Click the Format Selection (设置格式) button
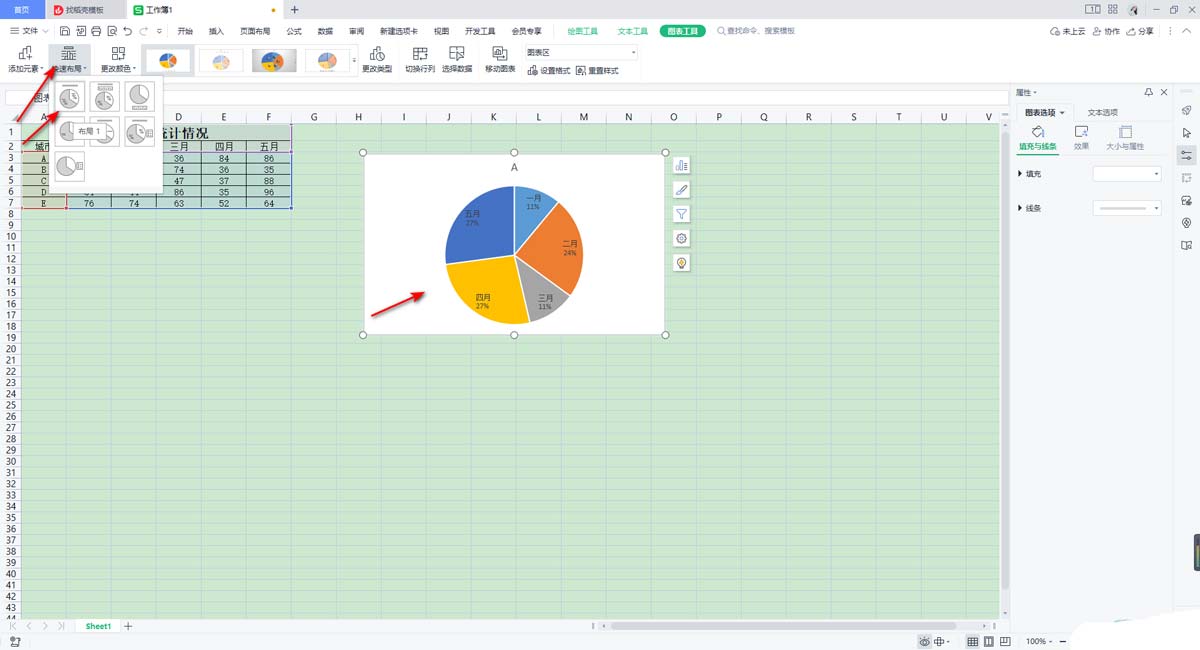Image resolution: width=1200 pixels, height=650 pixels. point(549,71)
